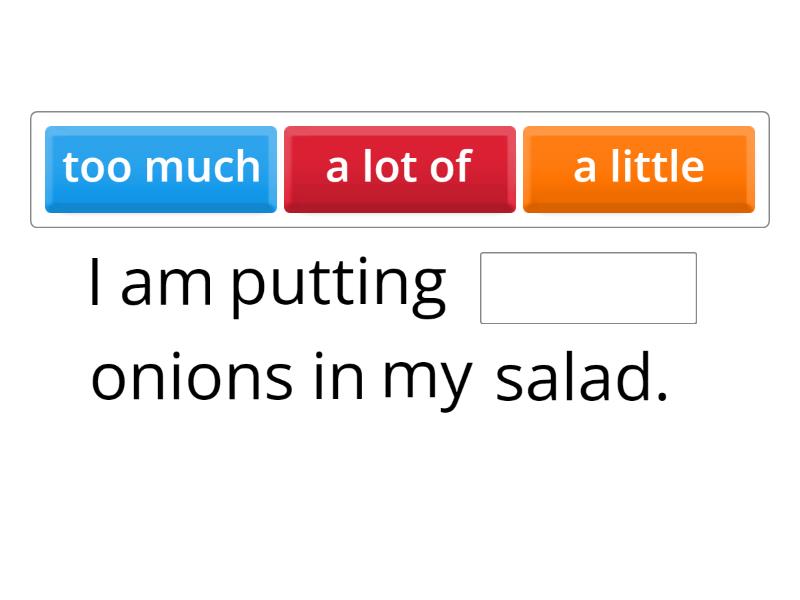This screenshot has width=800, height=600.
Task: Click the word "my" in the sentence
Action: pyautogui.click(x=426, y=380)
